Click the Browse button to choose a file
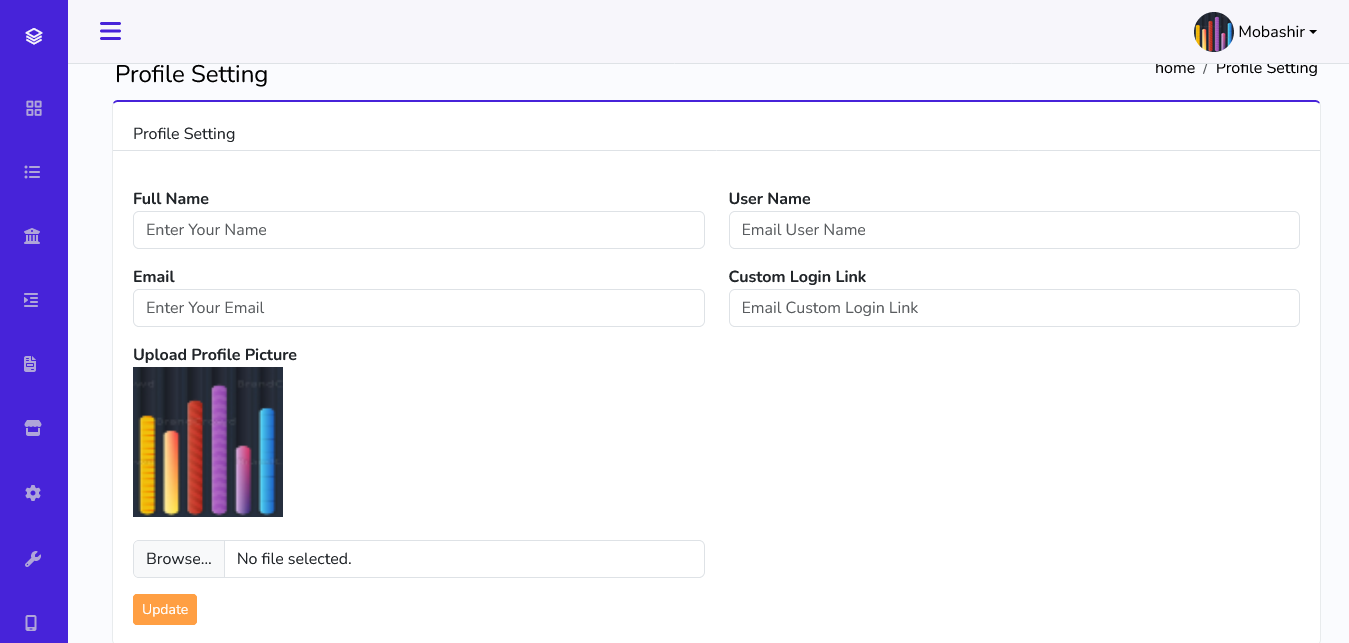The height and width of the screenshot is (643, 1349). coord(178,559)
